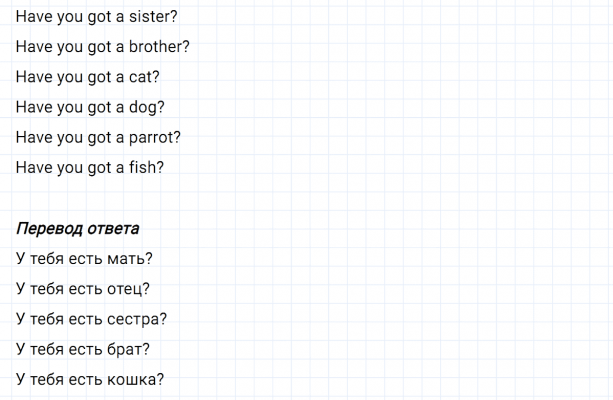Click the text 'Have you got a cat?'

[88, 76]
